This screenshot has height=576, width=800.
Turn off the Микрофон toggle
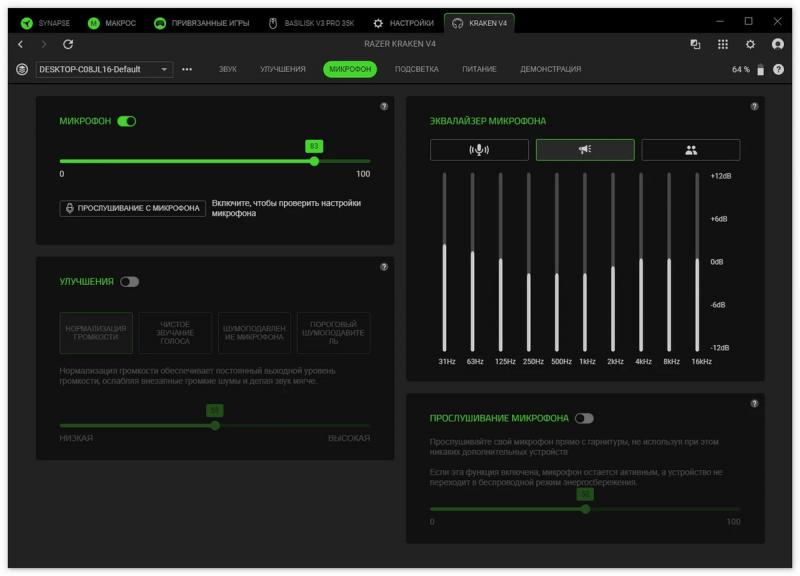(x=127, y=121)
